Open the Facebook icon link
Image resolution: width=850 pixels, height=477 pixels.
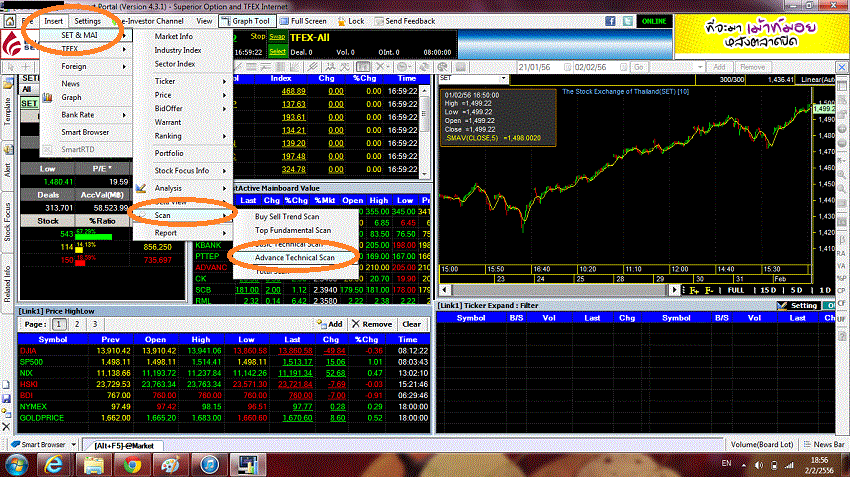(x=610, y=21)
